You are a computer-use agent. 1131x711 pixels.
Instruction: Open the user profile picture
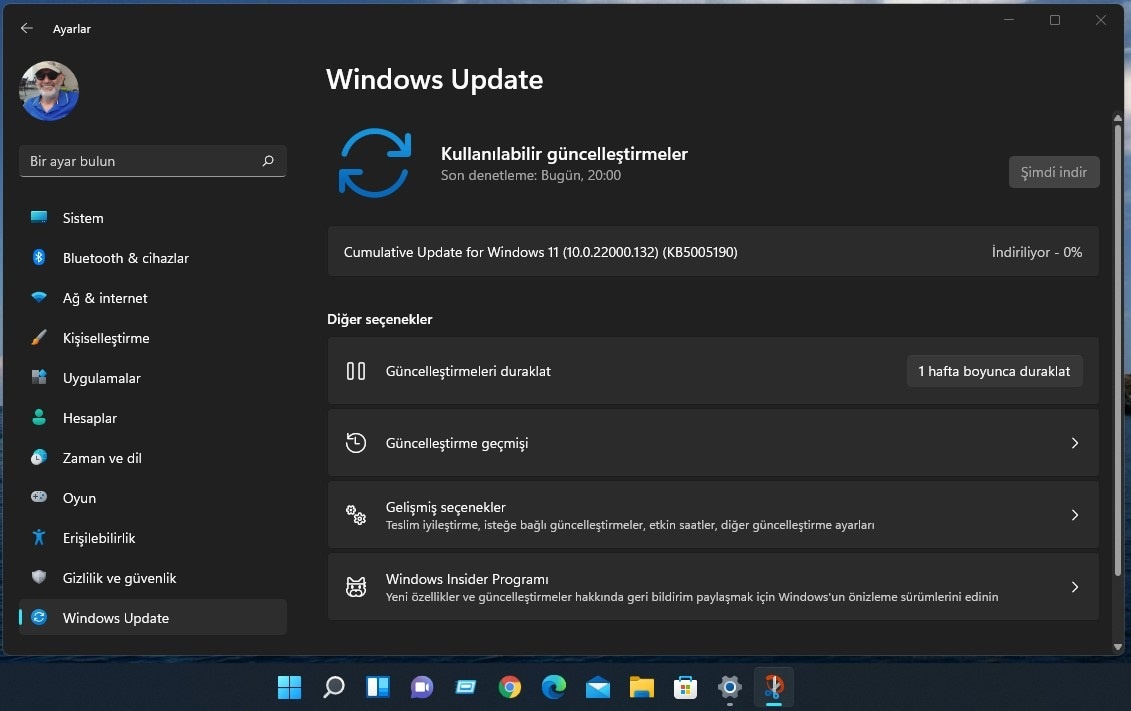click(49, 91)
